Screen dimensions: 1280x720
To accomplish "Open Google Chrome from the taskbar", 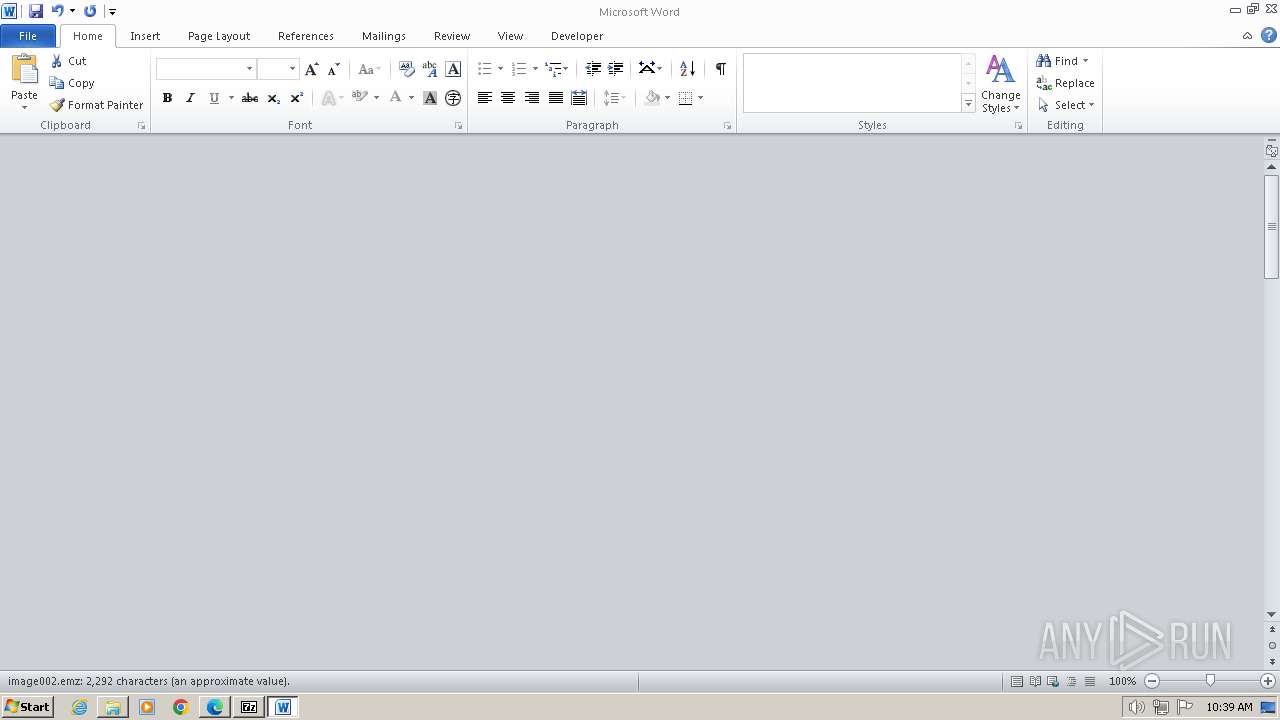I will tap(181, 707).
